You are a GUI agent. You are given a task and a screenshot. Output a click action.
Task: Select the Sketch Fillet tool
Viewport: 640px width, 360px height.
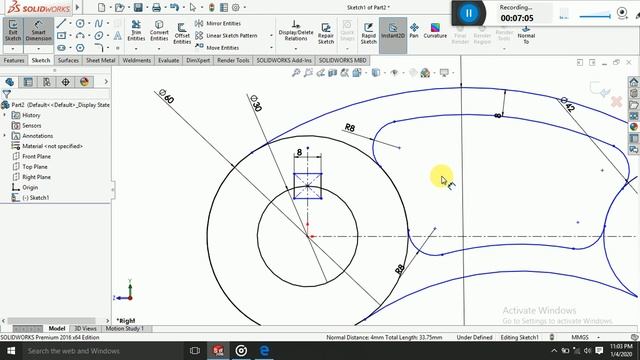pos(99,48)
